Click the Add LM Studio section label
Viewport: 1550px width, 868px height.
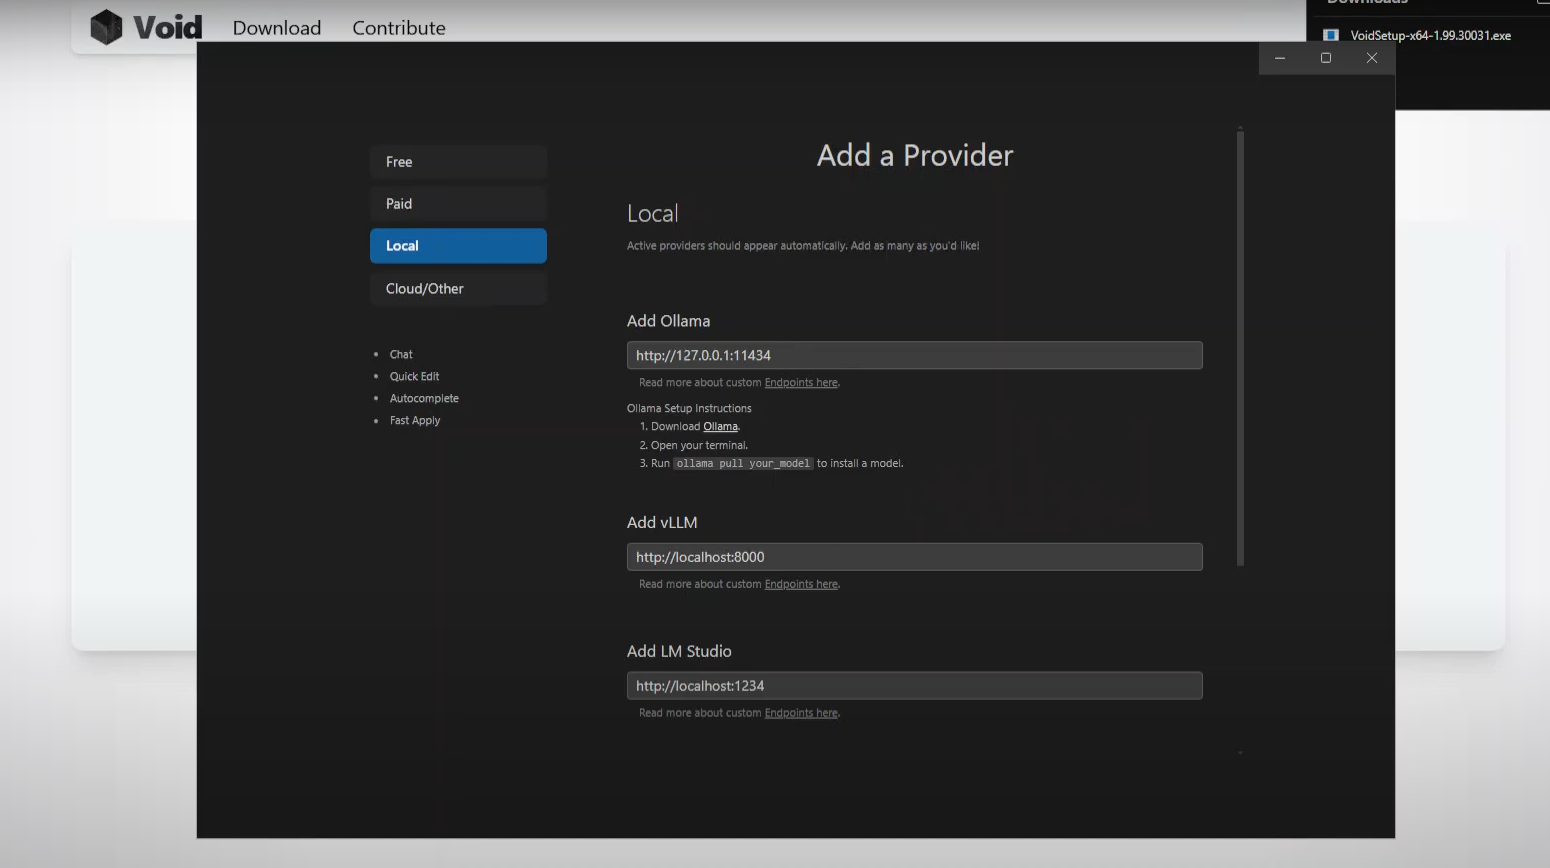tap(679, 652)
